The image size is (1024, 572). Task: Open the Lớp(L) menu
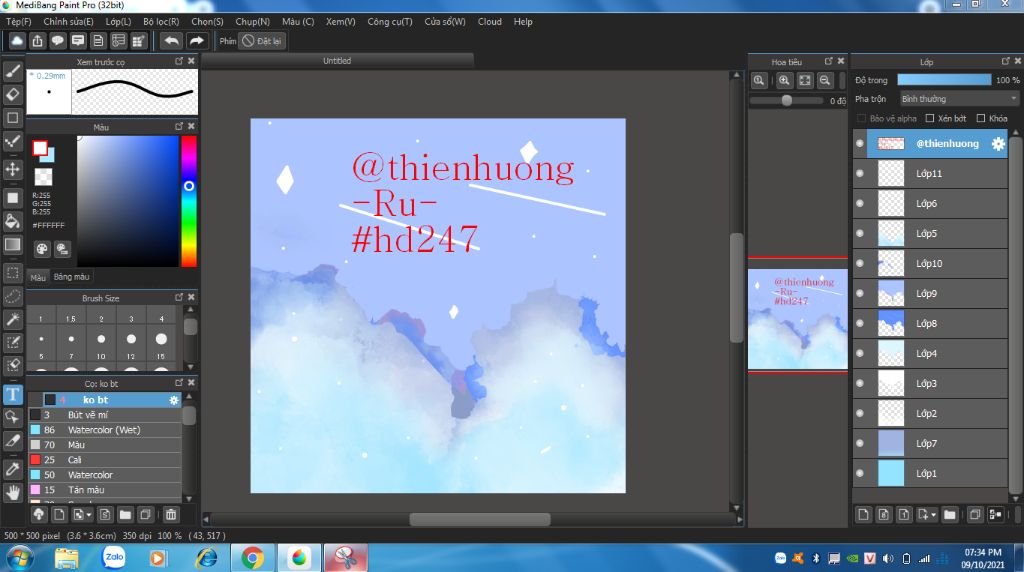tap(118, 22)
